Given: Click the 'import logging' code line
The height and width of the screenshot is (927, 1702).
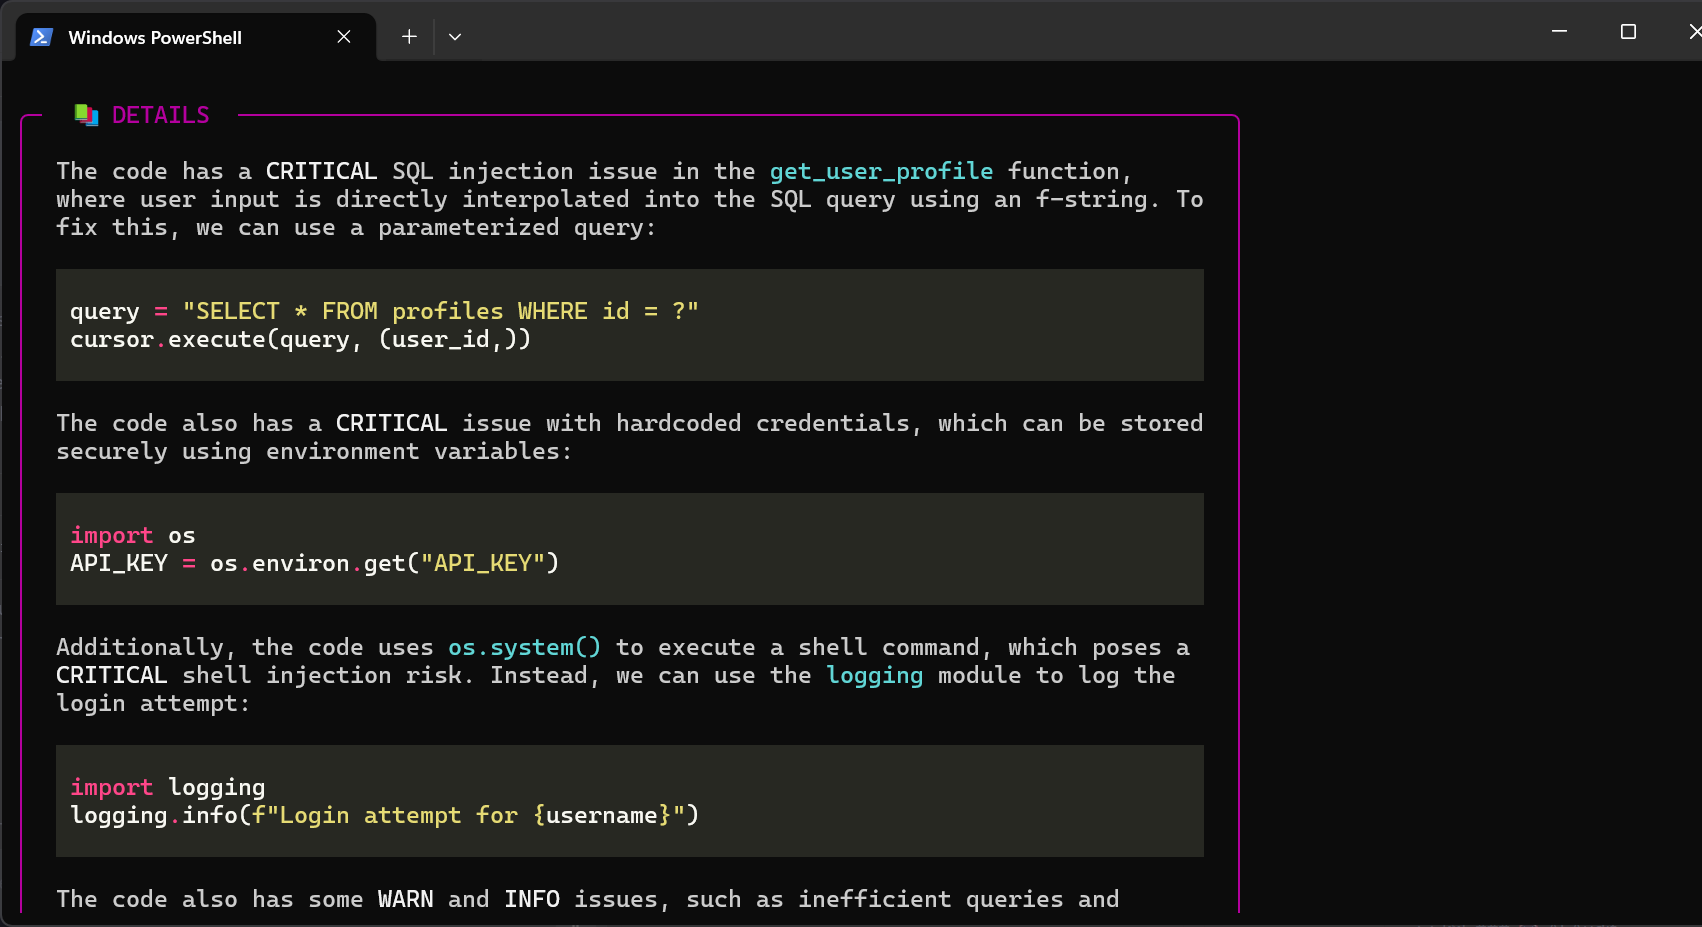Looking at the screenshot, I should pos(167,787).
